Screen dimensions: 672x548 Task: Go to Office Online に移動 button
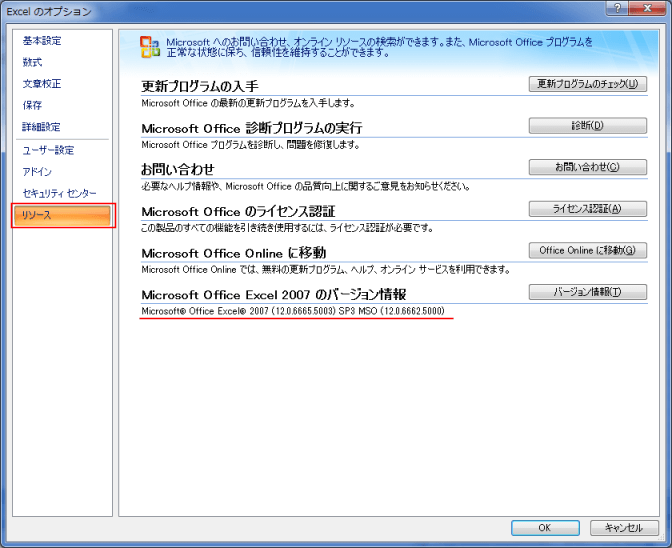[x=588, y=250]
